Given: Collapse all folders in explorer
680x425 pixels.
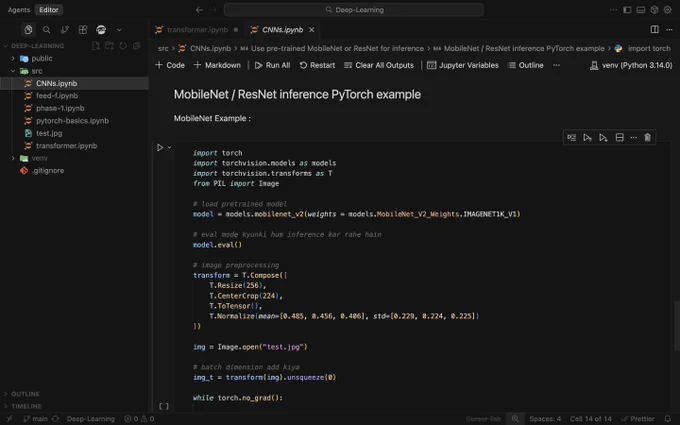Looking at the screenshot, I should pos(137,46).
